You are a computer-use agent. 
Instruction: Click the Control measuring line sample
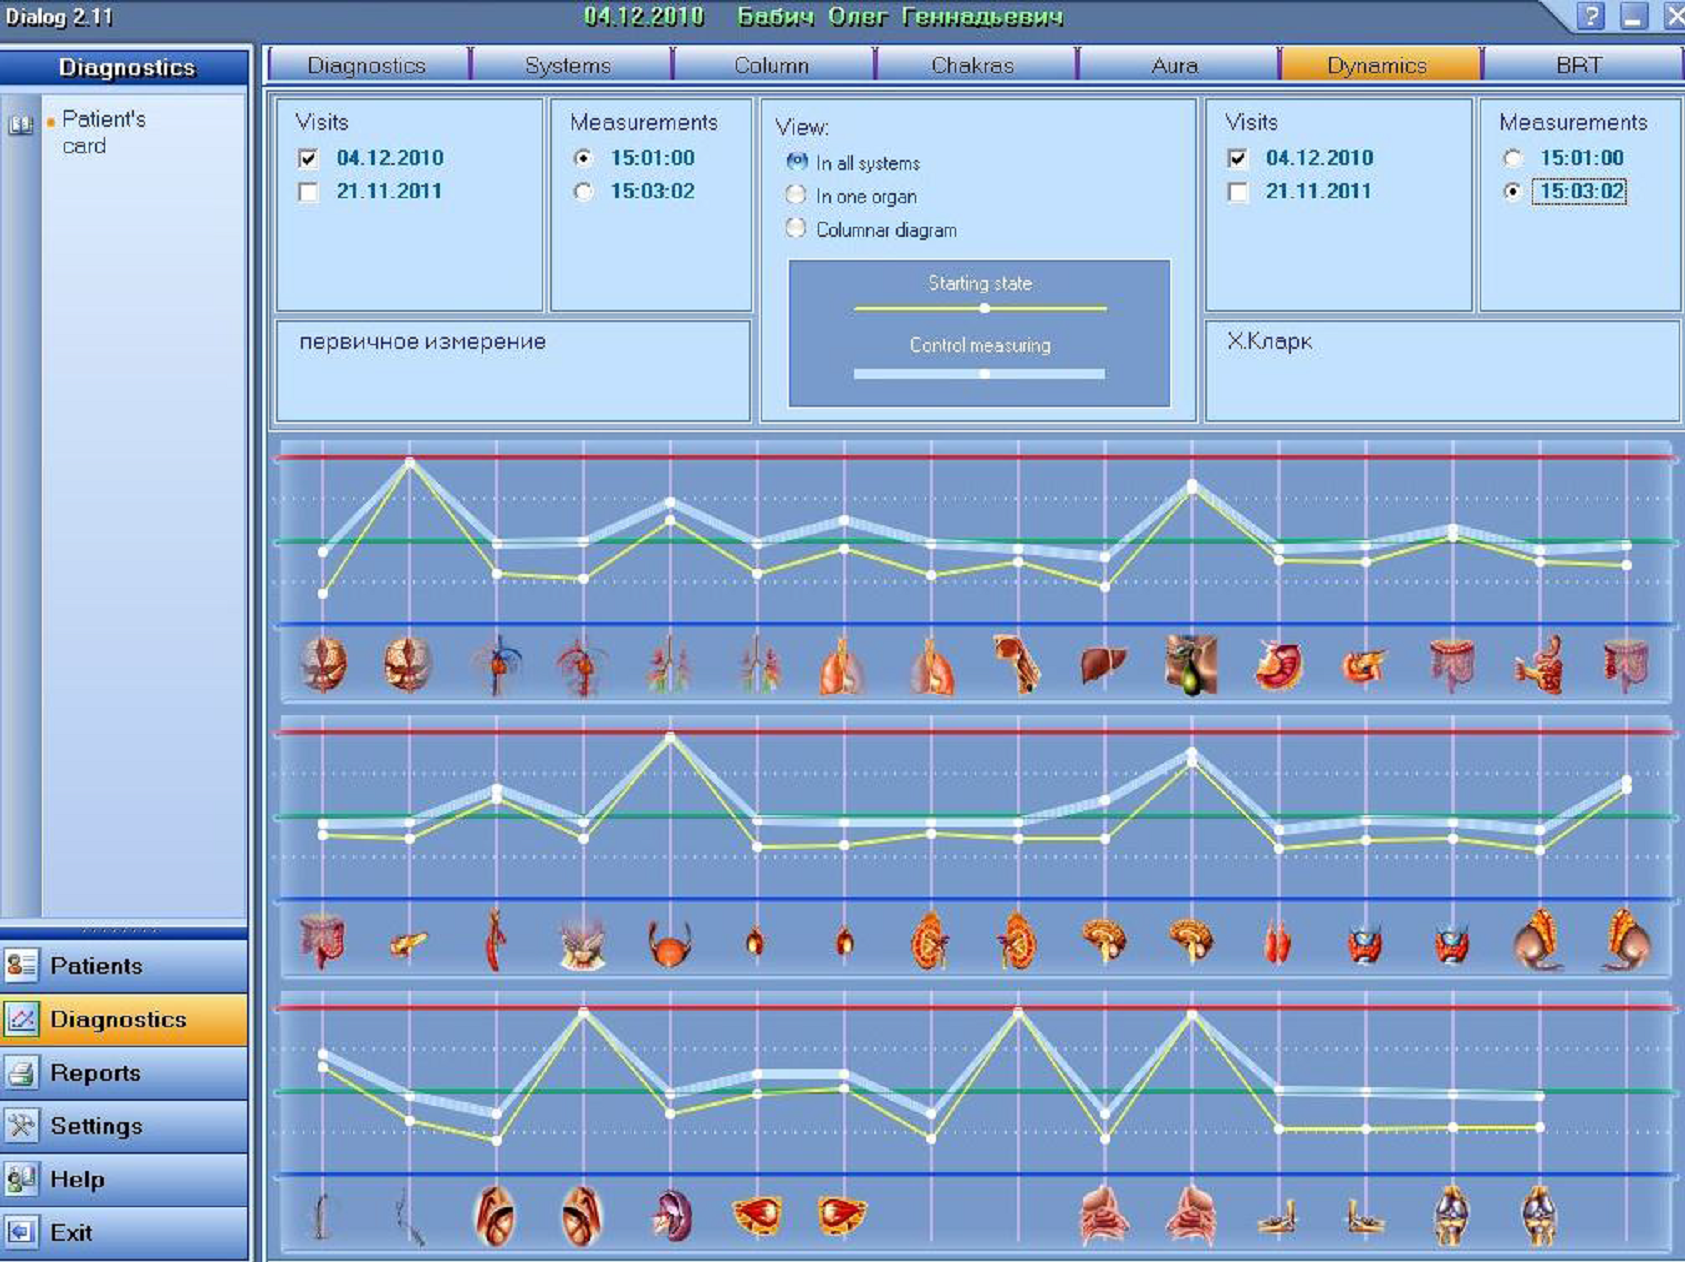pyautogui.click(x=980, y=374)
